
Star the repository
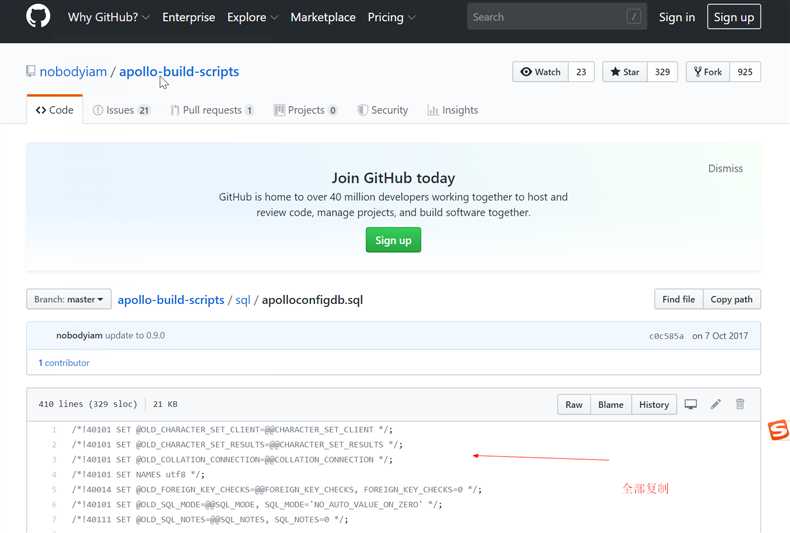pos(625,72)
